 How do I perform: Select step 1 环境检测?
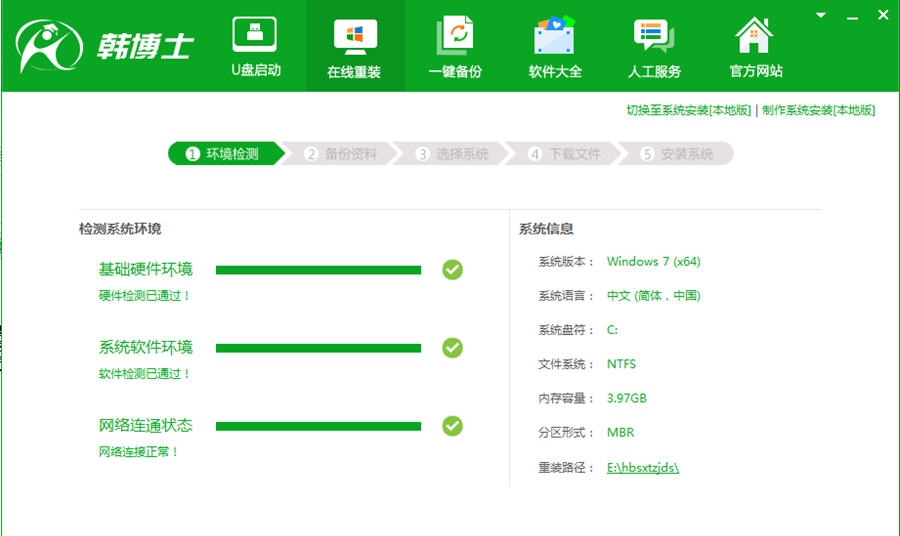[226, 154]
